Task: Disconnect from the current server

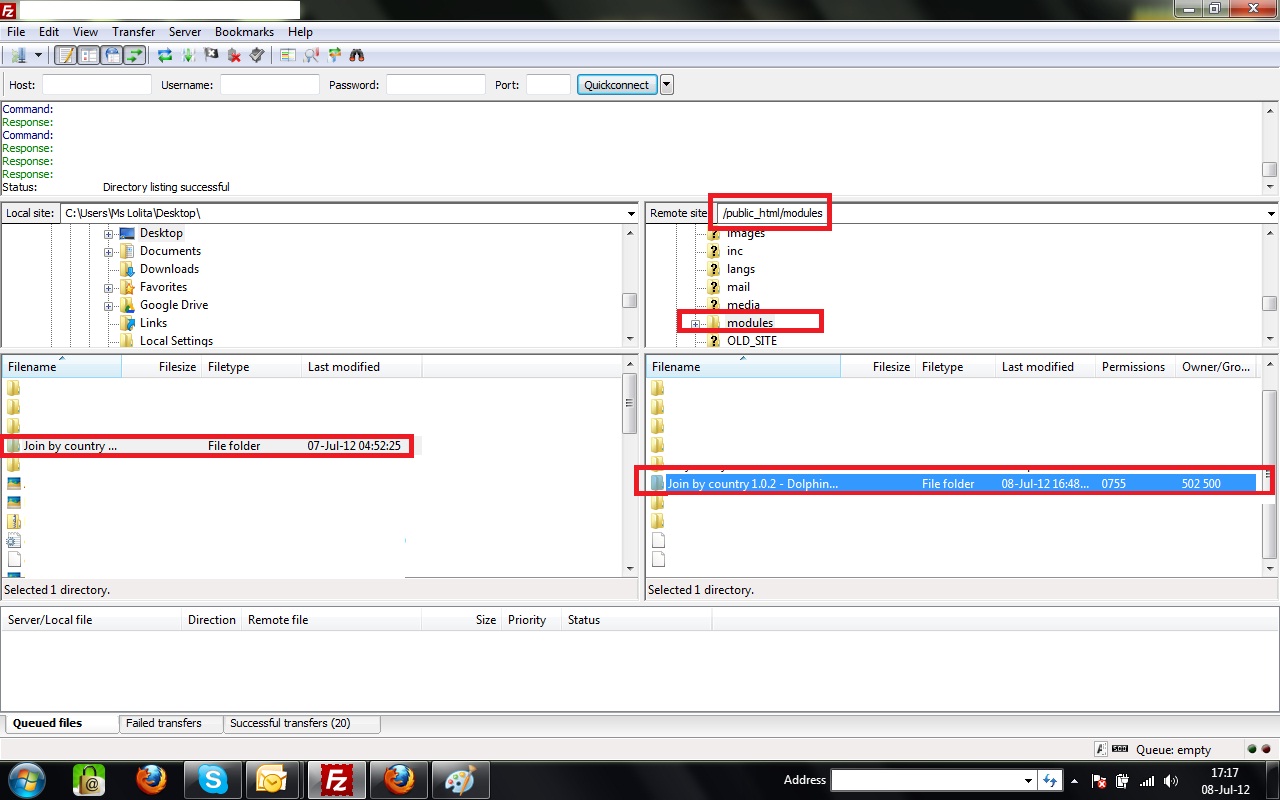Action: point(234,56)
